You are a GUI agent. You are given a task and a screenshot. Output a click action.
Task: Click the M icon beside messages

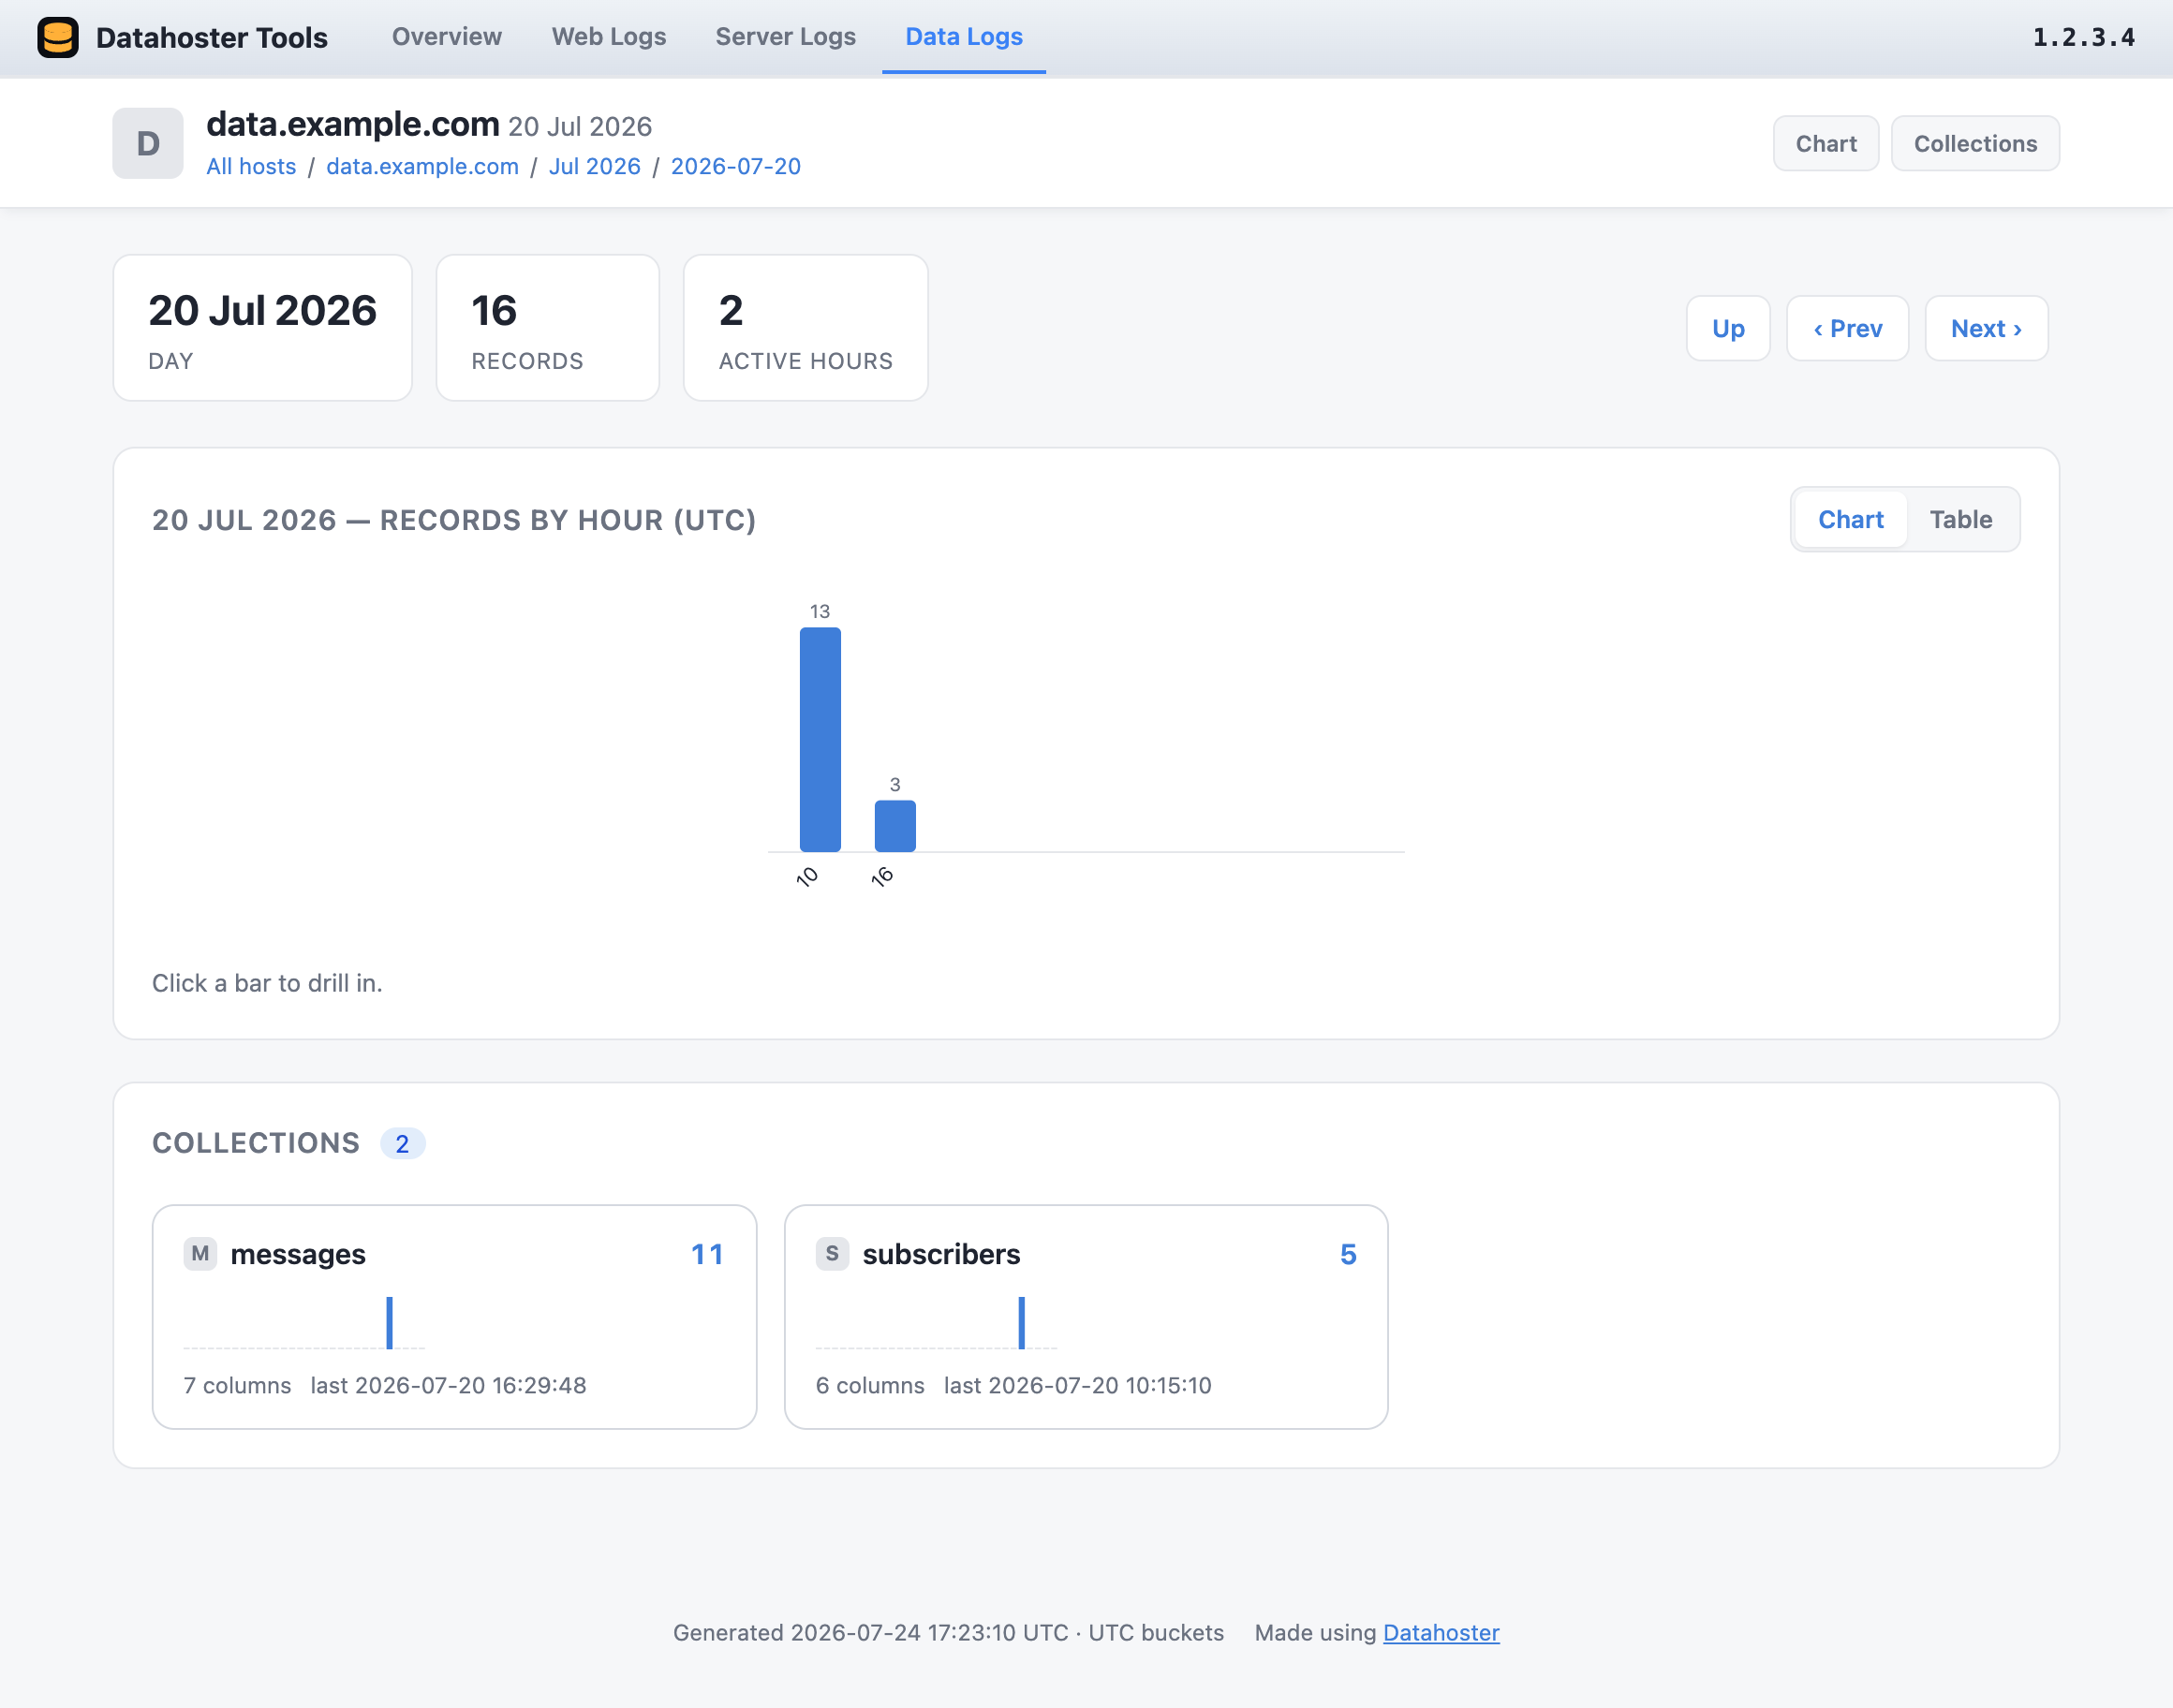click(x=200, y=1253)
